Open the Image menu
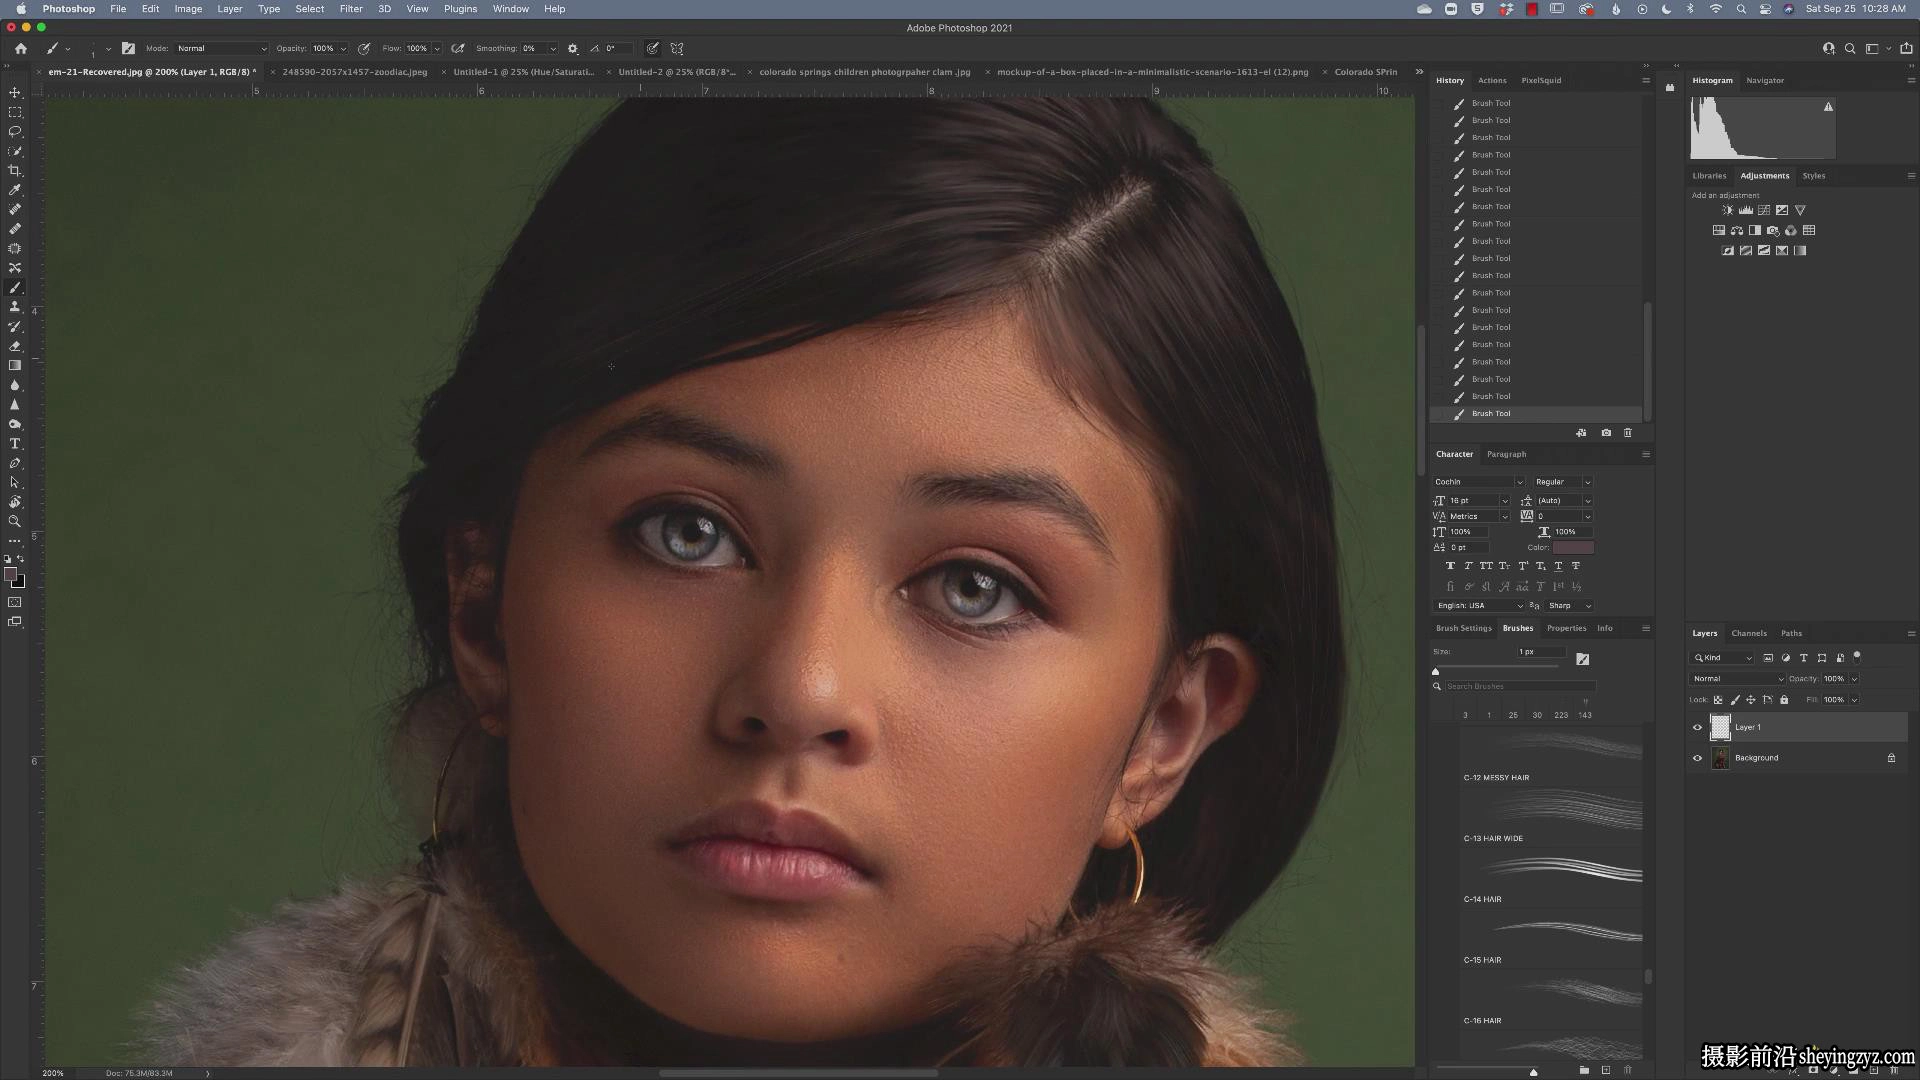Image resolution: width=1920 pixels, height=1080 pixels. coord(188,9)
